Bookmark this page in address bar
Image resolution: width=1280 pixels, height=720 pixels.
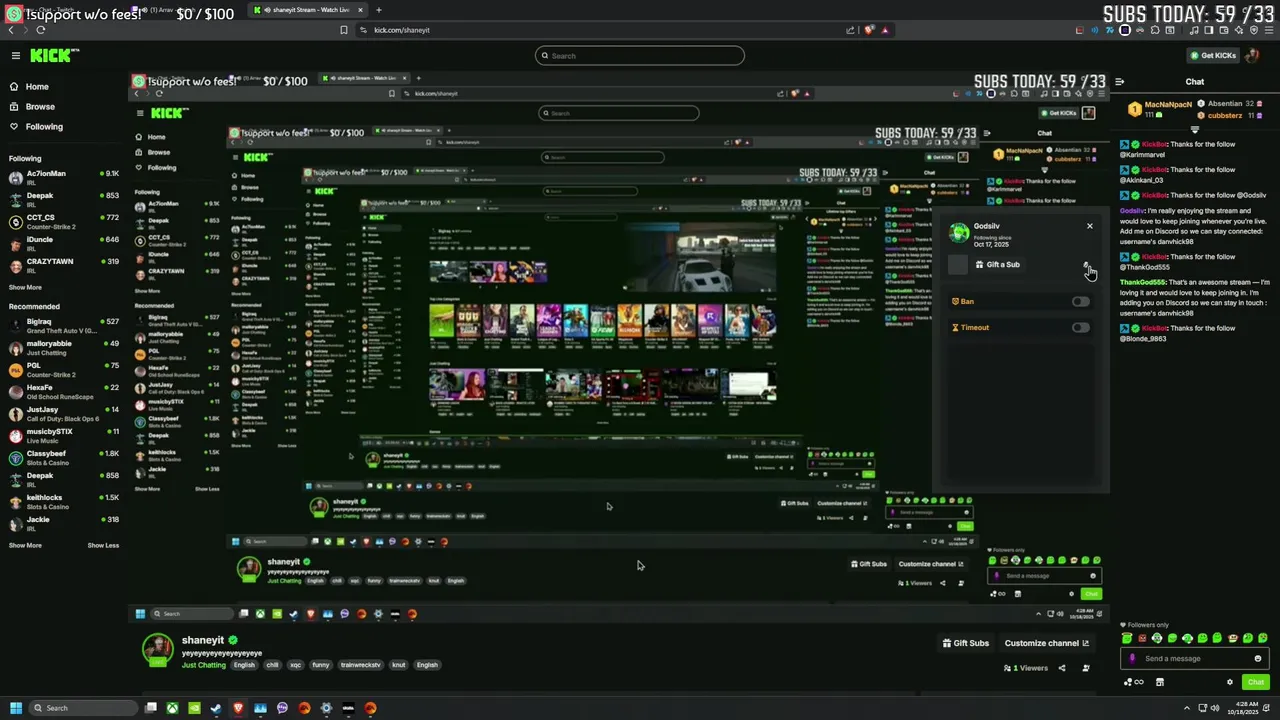tap(344, 30)
